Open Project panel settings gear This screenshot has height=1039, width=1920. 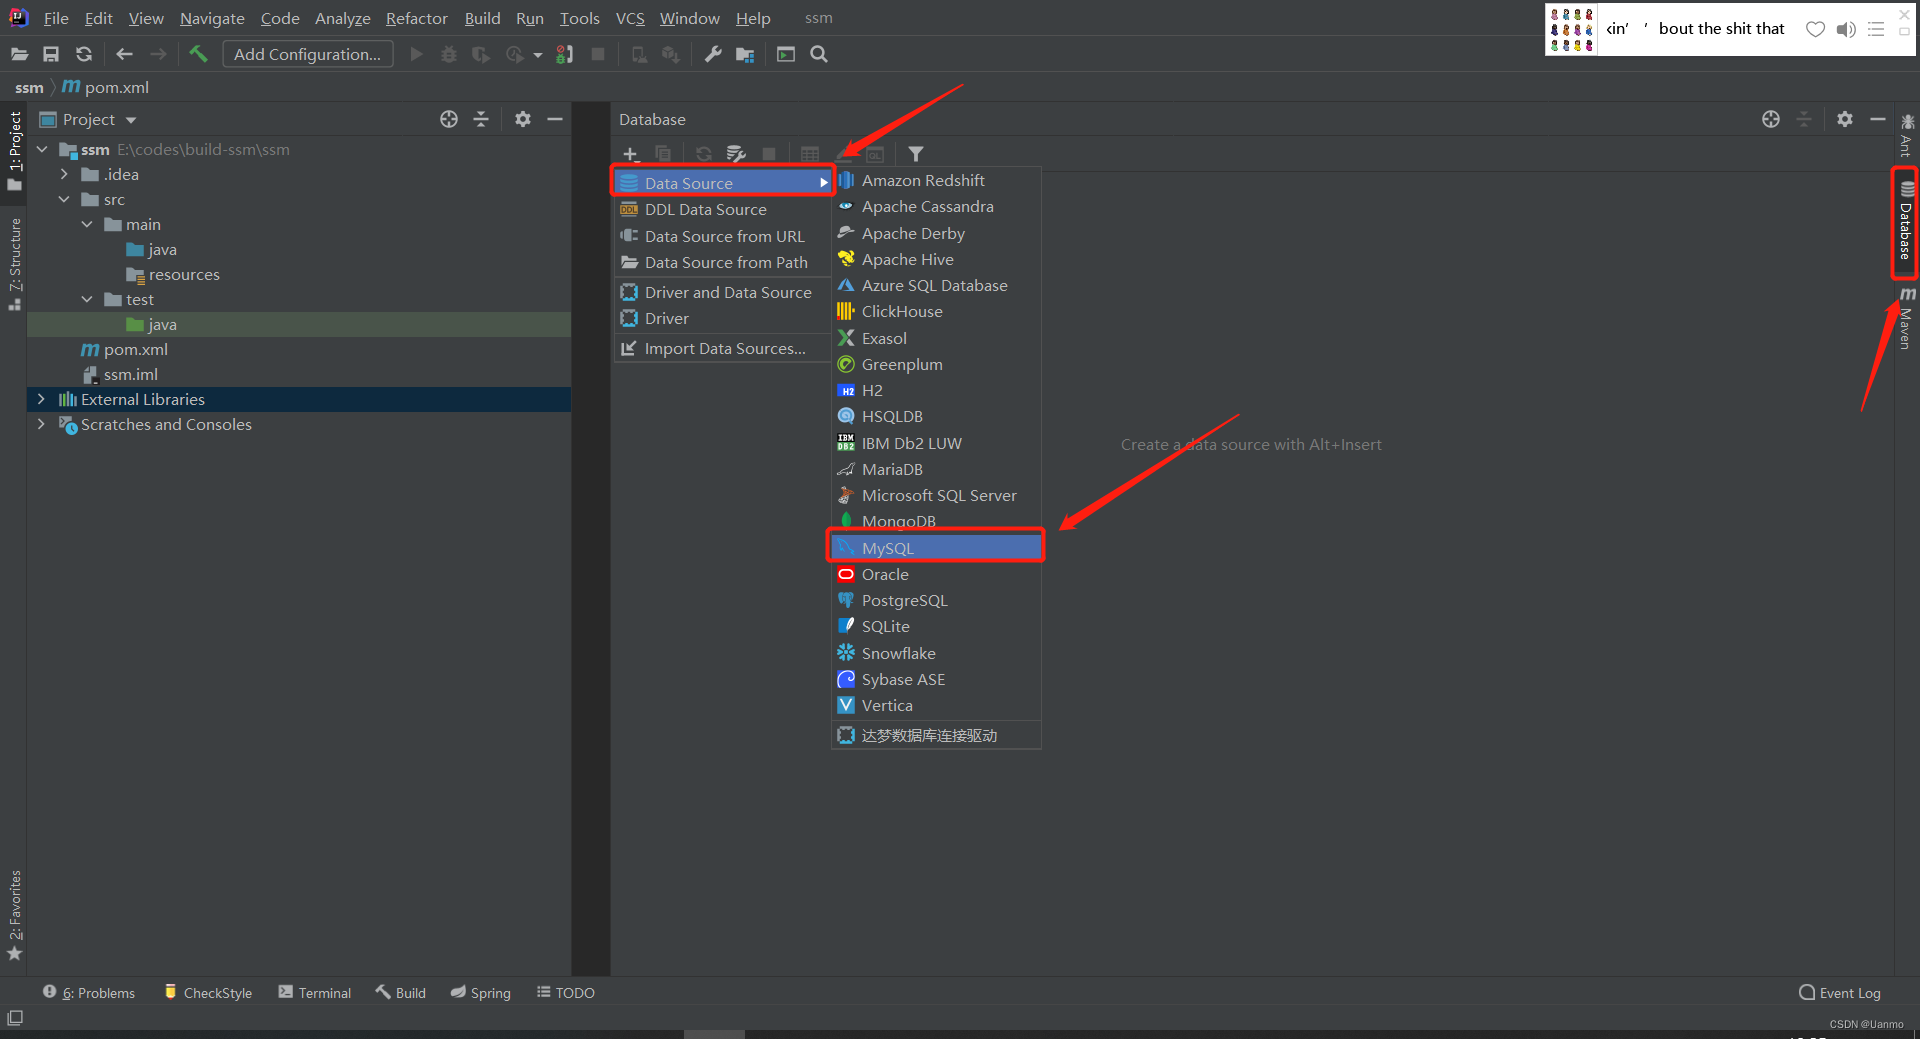522,119
